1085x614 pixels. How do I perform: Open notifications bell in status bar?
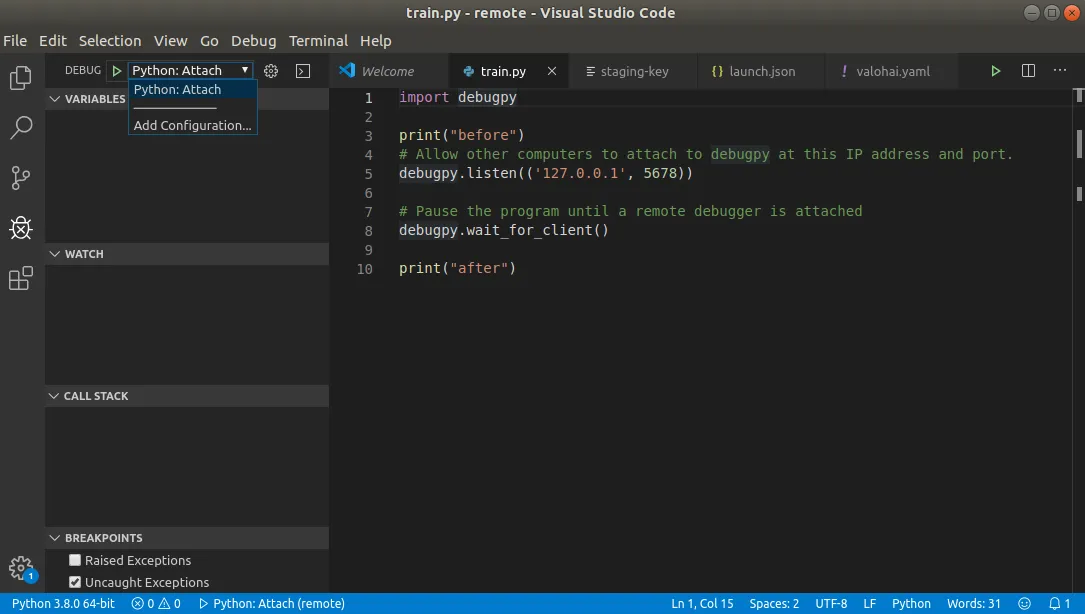pos(1059,604)
